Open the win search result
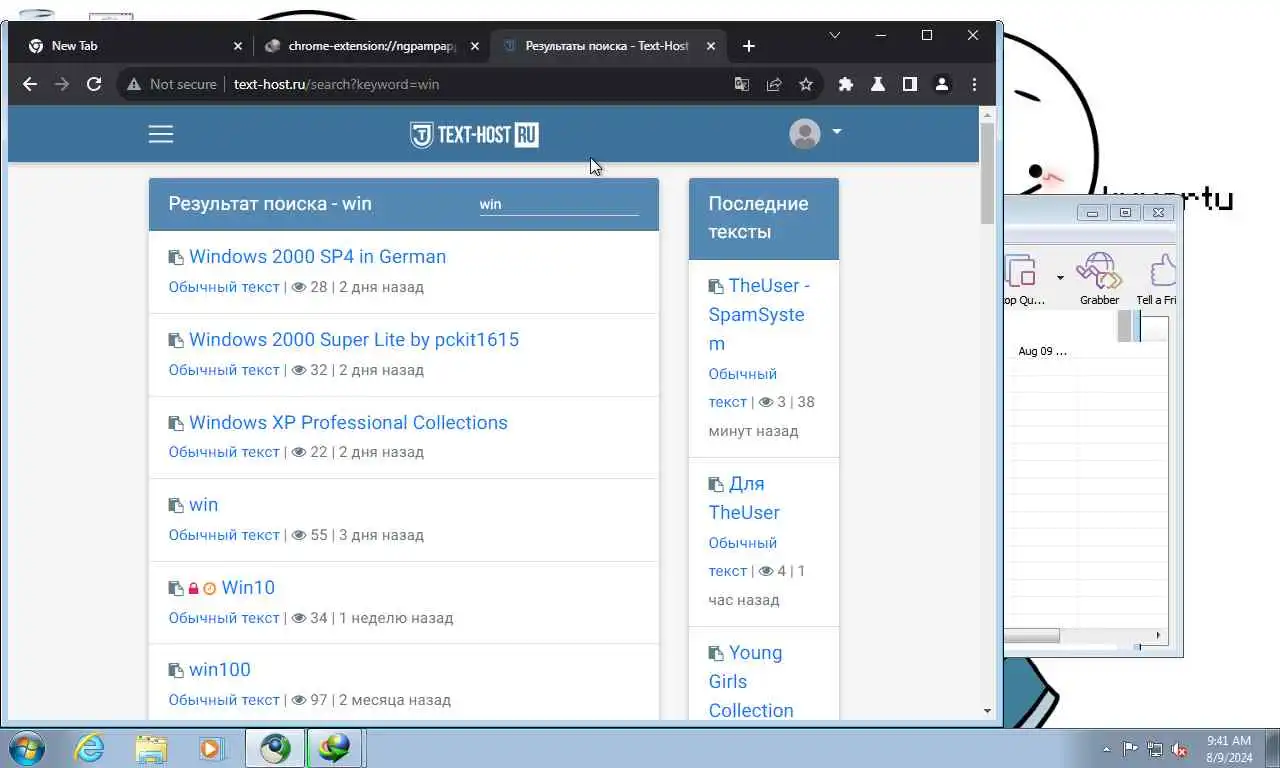This screenshot has width=1280, height=768. pos(203,505)
